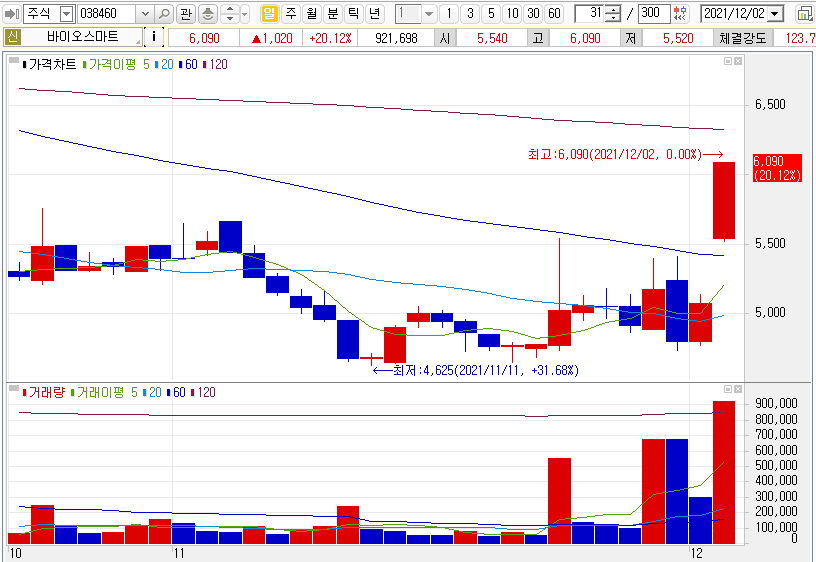Click the 체결강도 label
816x562 pixels.
click(x=743, y=38)
